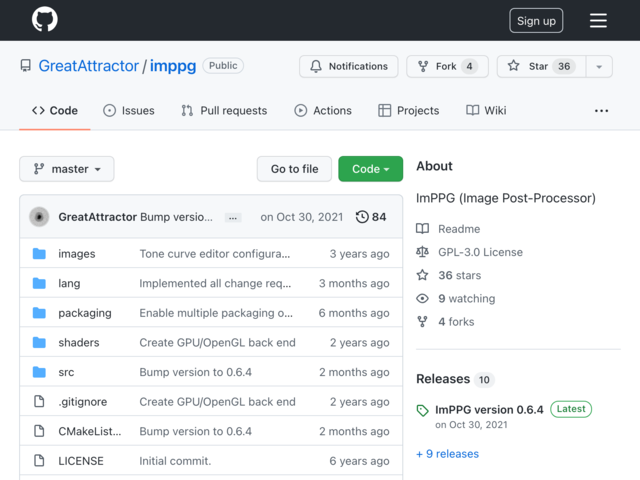Click the '6 years ago' LICENSE timestamp
The image size is (640, 480).
point(359,461)
